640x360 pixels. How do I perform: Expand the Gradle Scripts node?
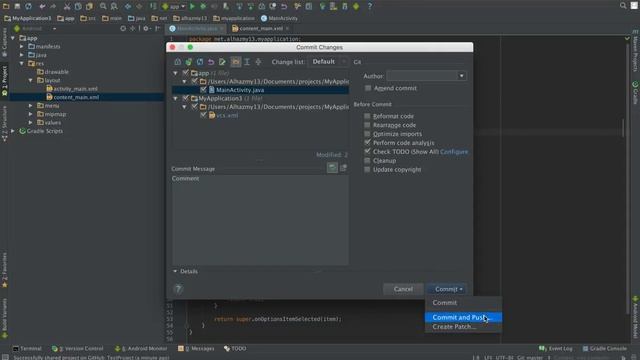pyautogui.click(x=13, y=131)
